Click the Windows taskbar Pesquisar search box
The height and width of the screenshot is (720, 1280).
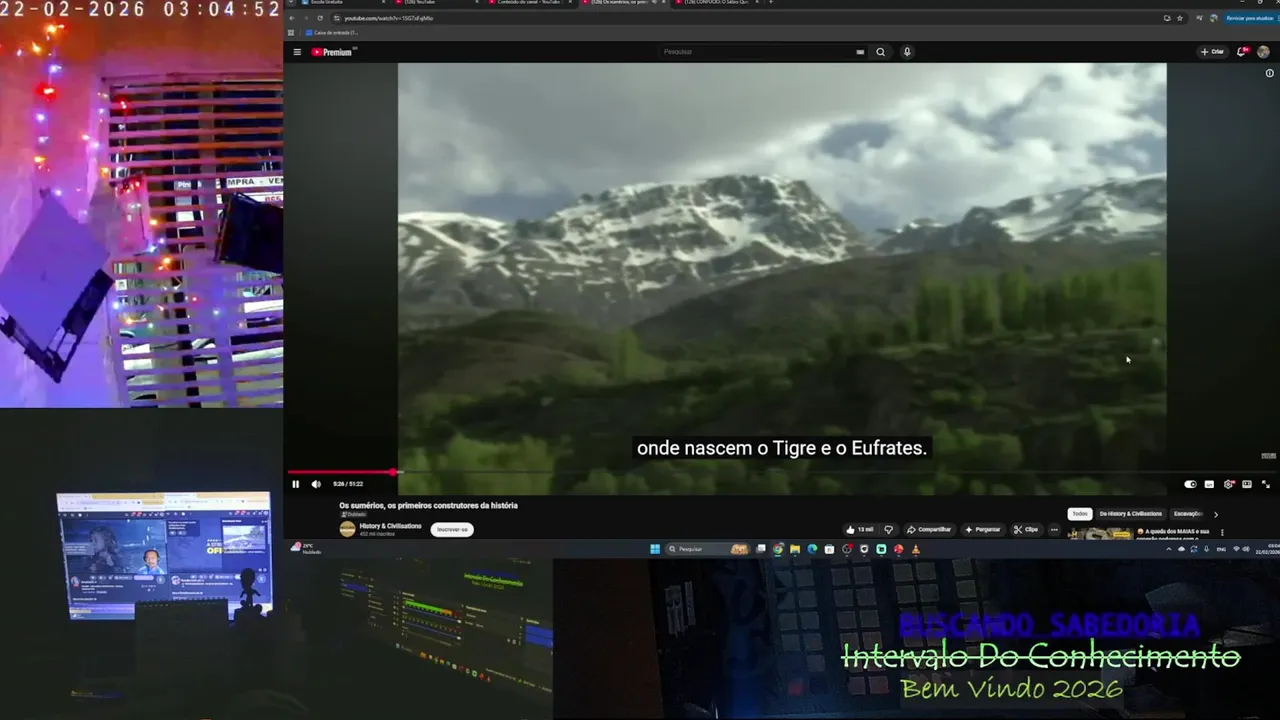coord(707,549)
